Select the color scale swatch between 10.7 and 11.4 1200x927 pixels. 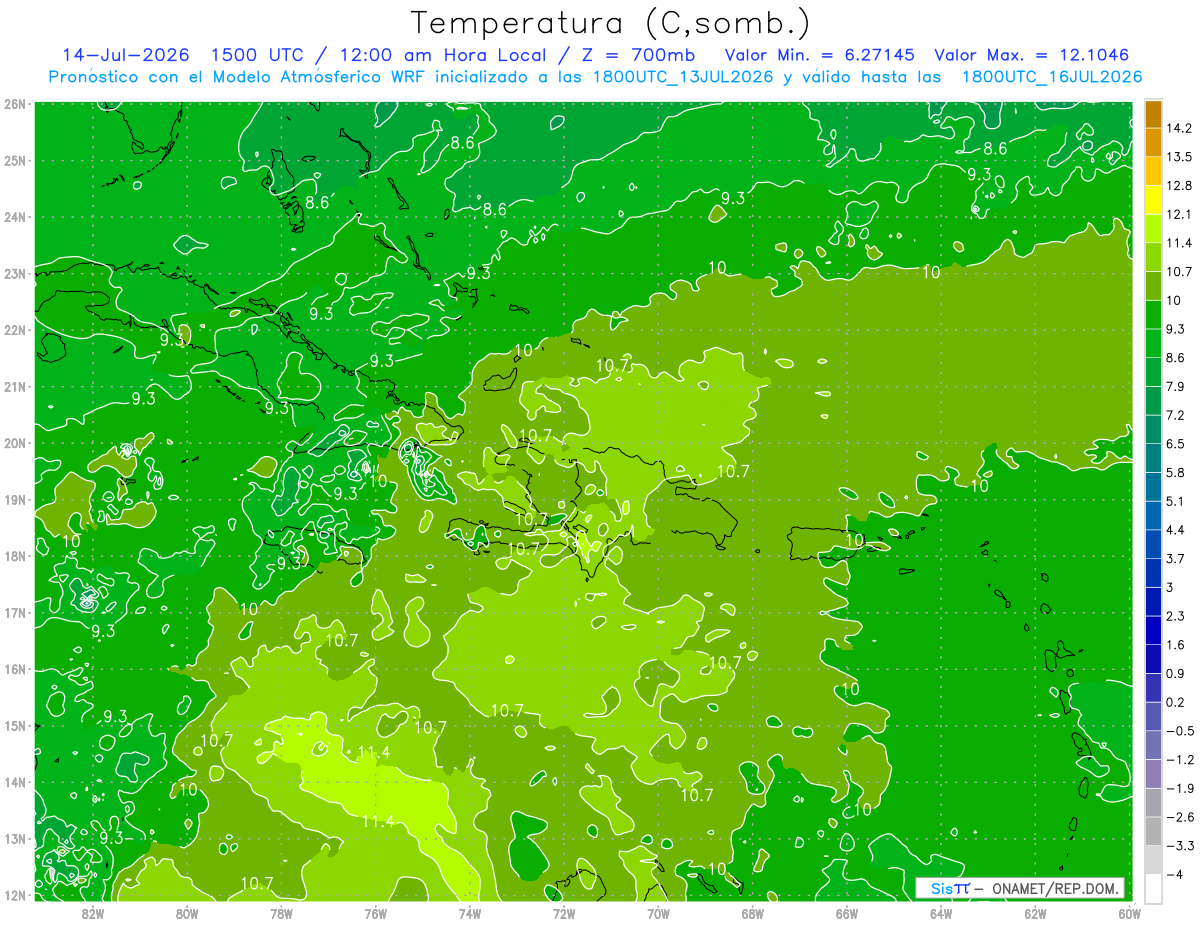[x=1153, y=257]
